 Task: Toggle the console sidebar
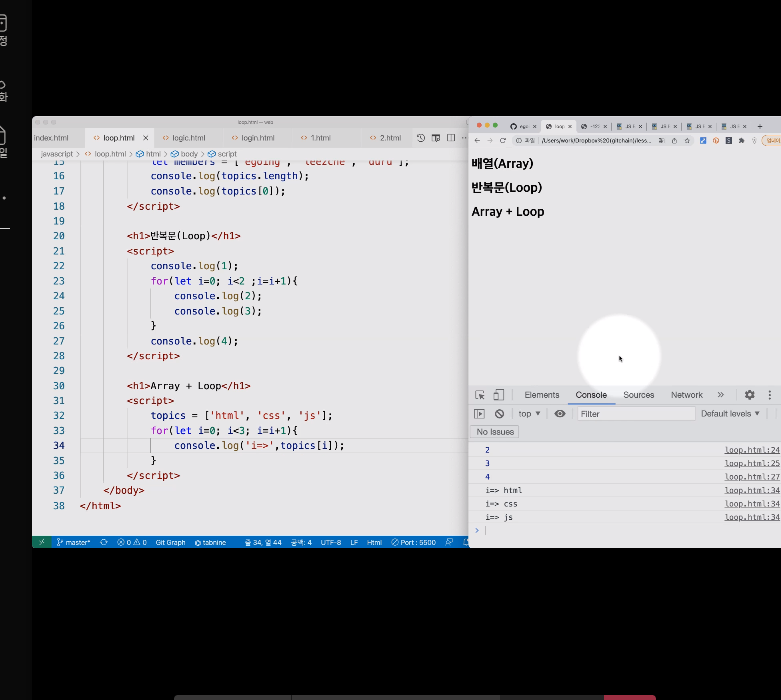(x=479, y=414)
